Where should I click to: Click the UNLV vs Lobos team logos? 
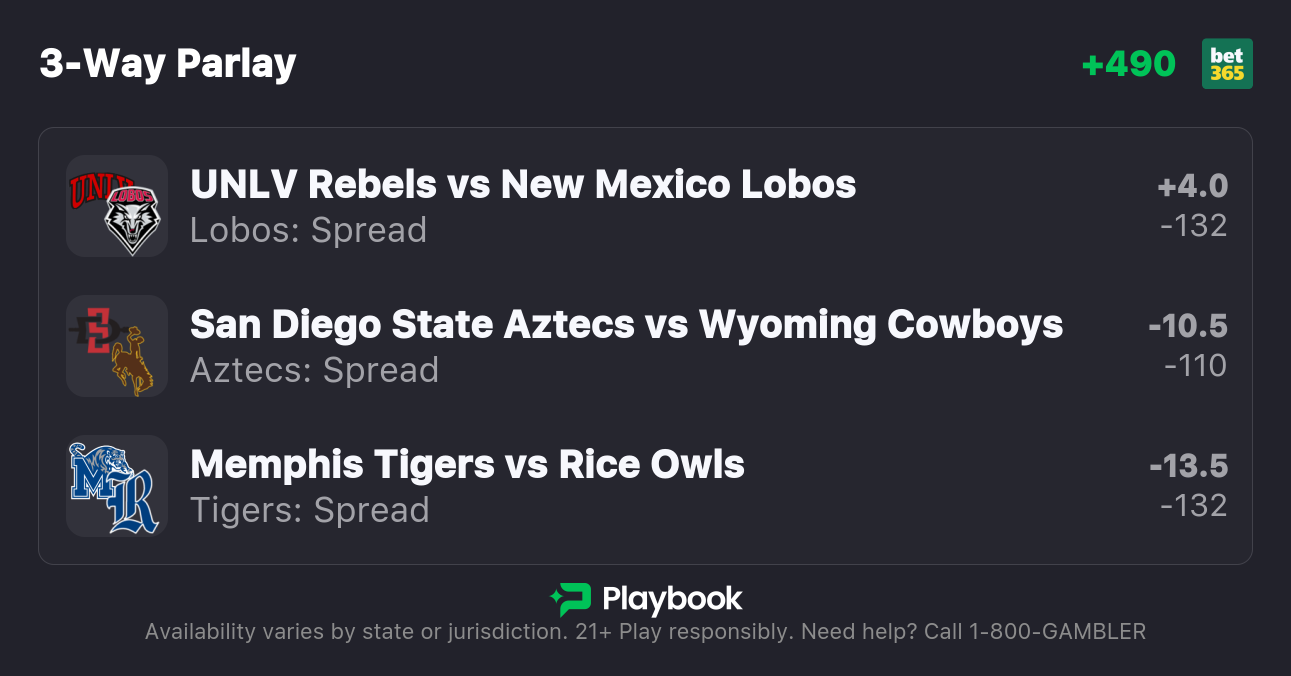[116, 206]
